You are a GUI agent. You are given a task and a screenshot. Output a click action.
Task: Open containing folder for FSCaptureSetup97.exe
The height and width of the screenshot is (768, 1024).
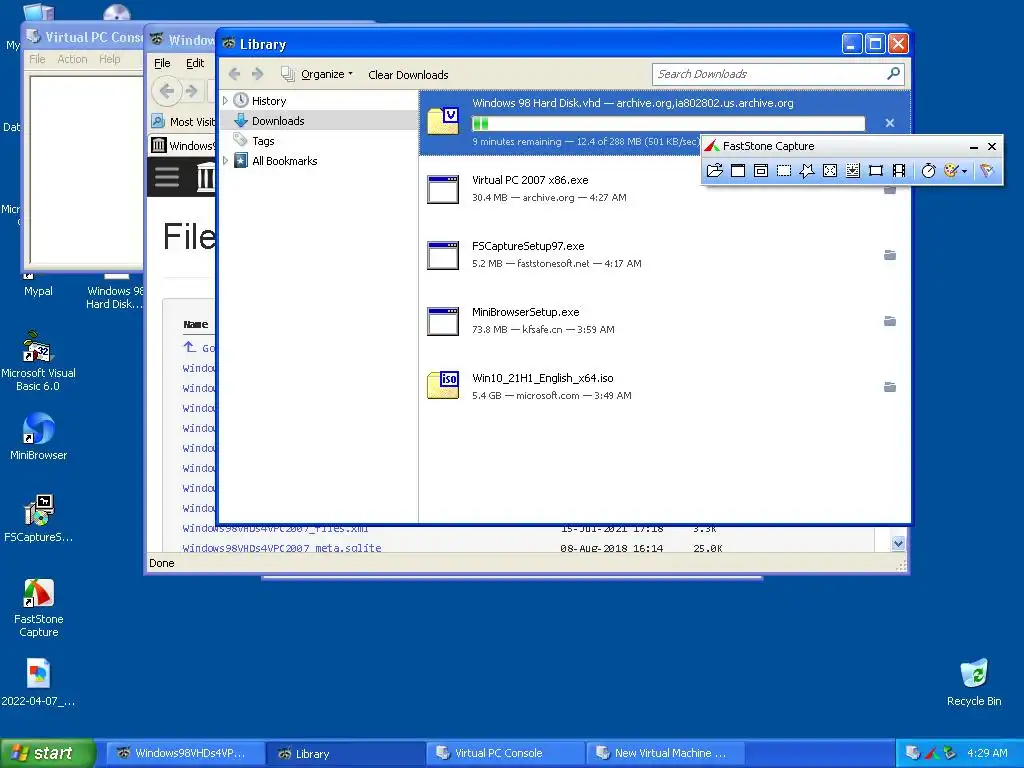tap(889, 255)
